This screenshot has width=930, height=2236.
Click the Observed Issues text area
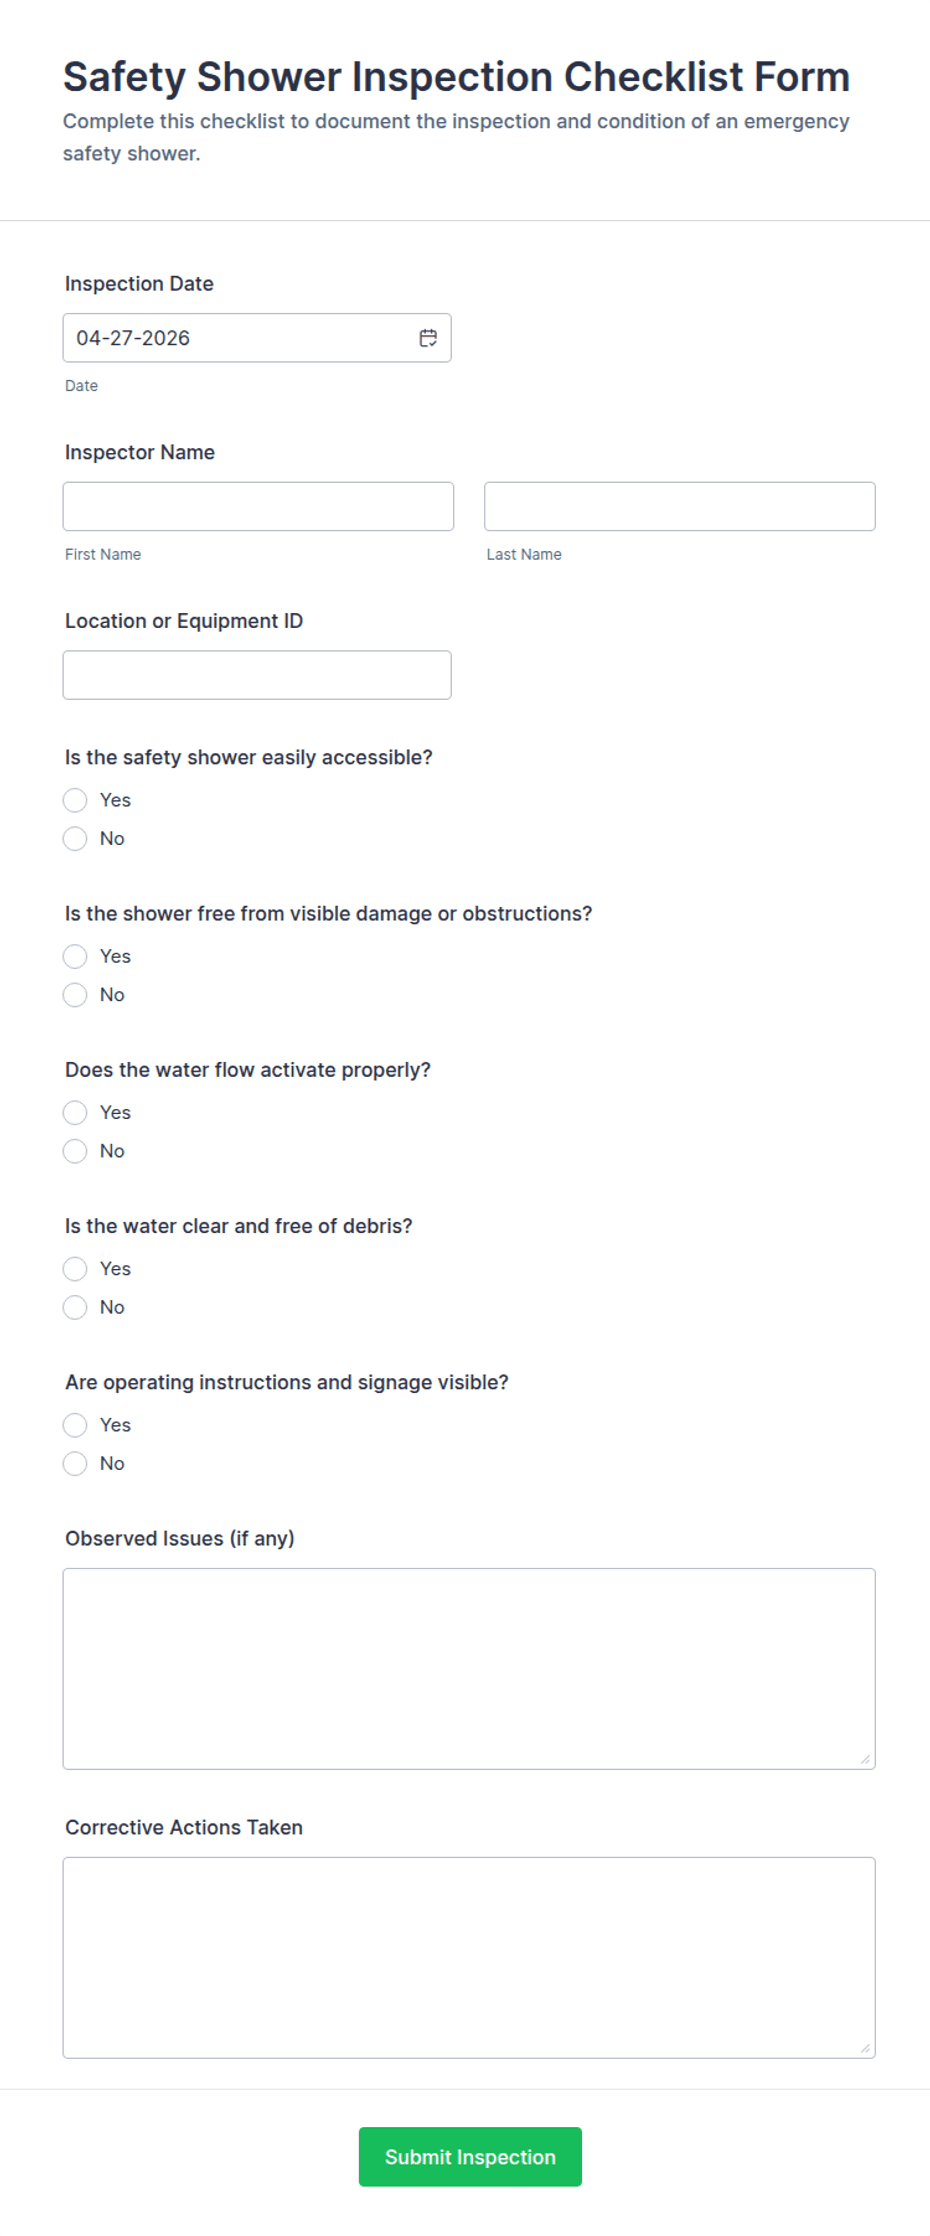pos(468,1668)
